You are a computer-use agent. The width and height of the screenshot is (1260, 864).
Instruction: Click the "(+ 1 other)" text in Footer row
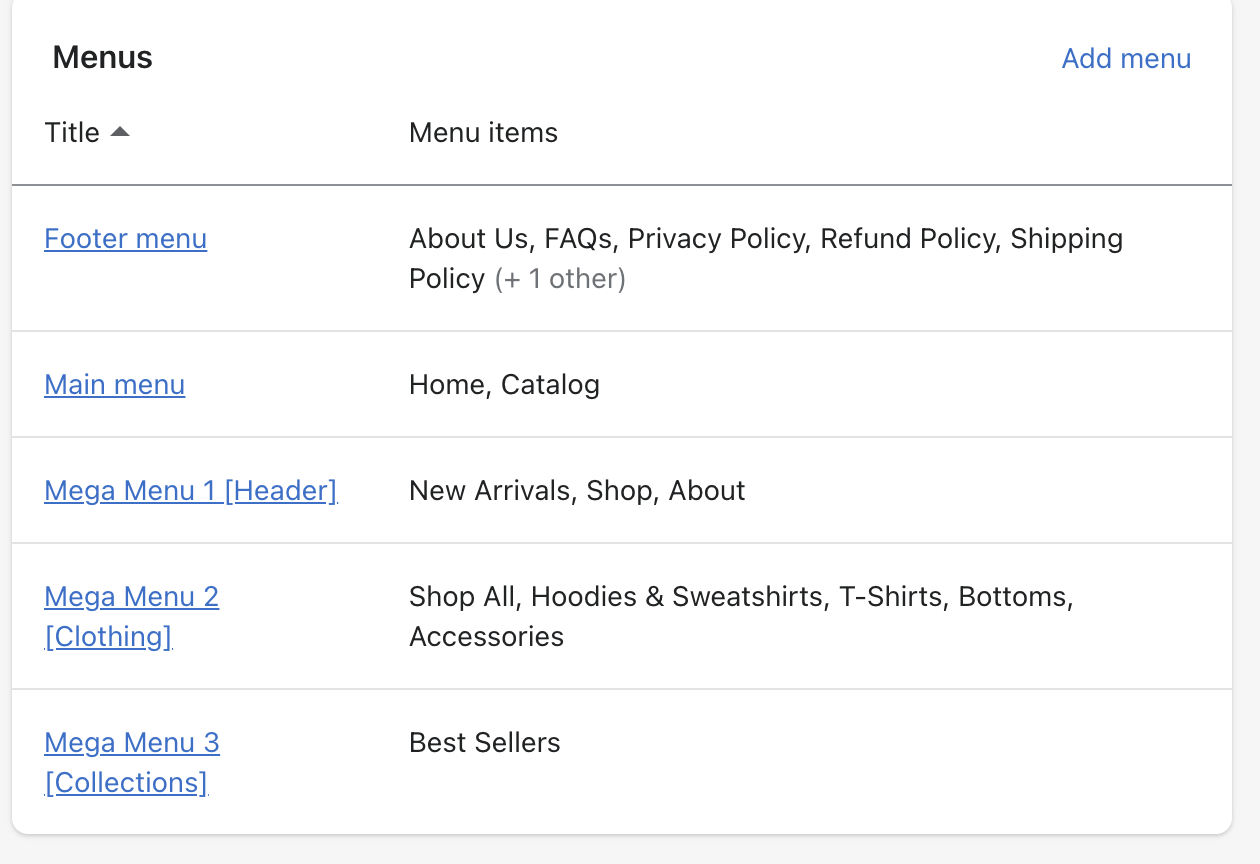[560, 279]
